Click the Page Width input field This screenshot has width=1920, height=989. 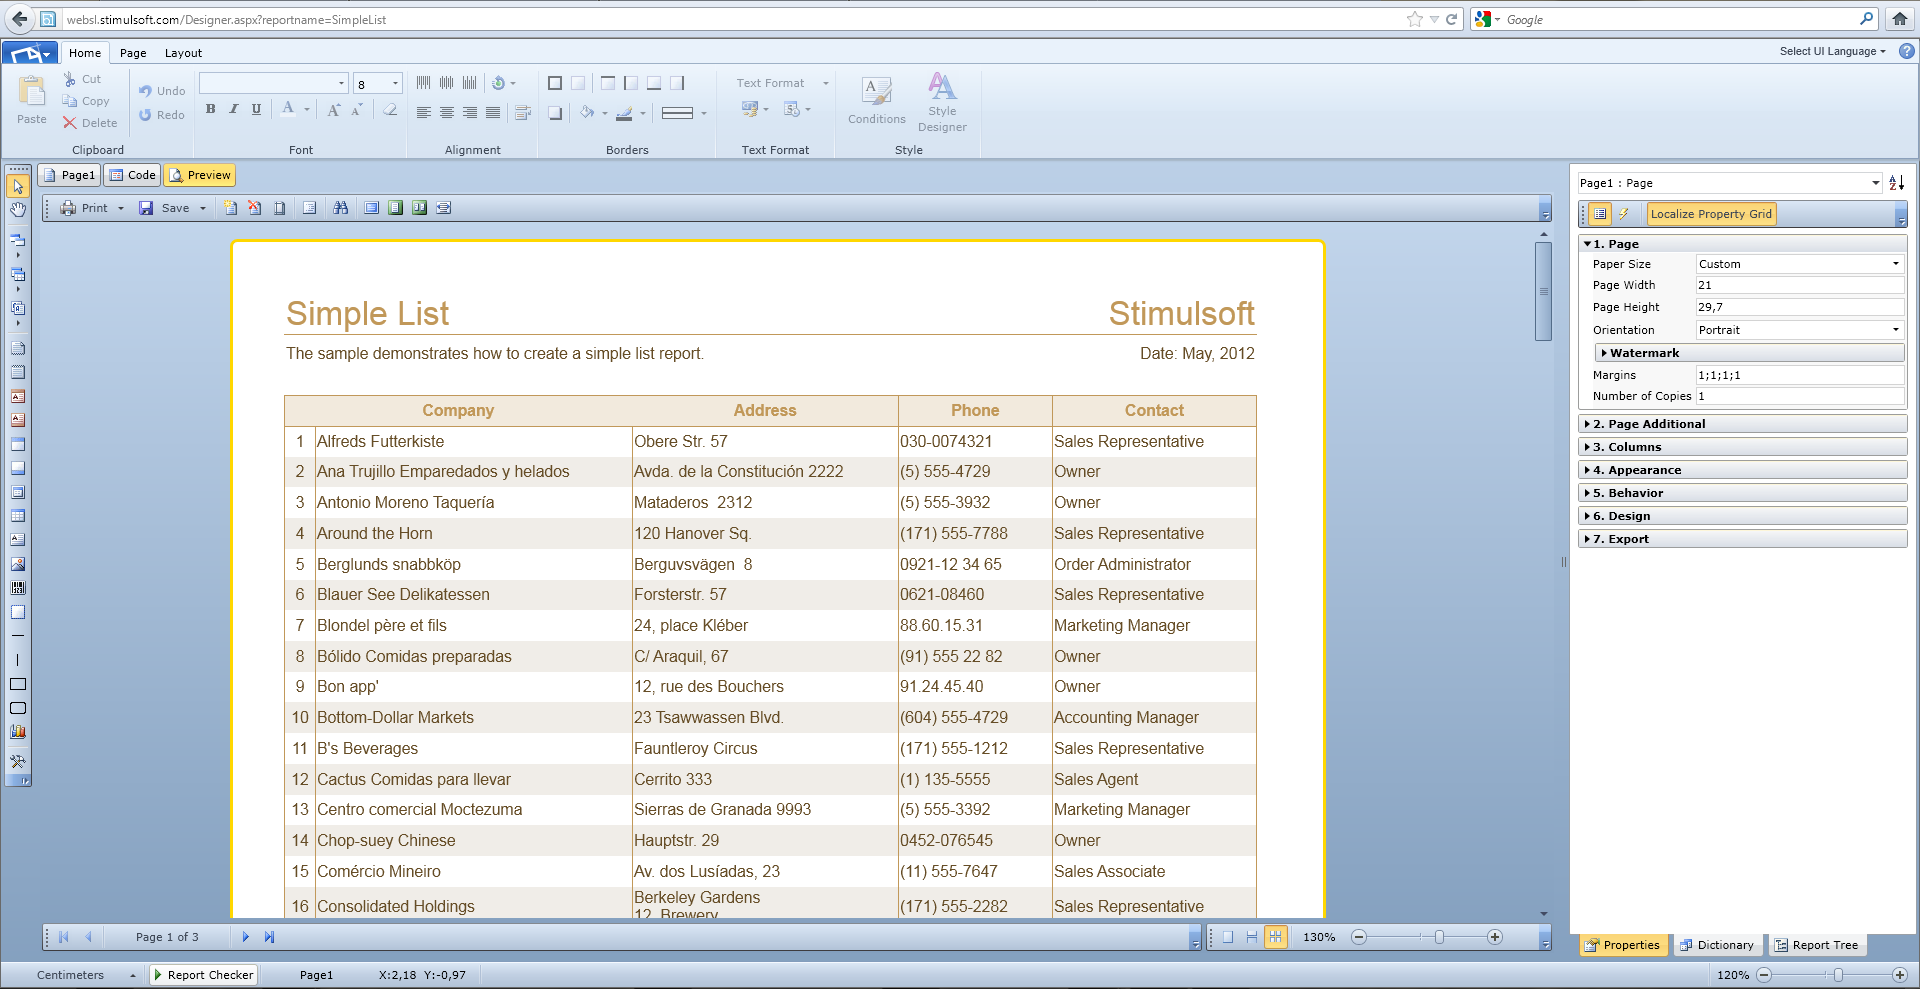coord(1798,286)
